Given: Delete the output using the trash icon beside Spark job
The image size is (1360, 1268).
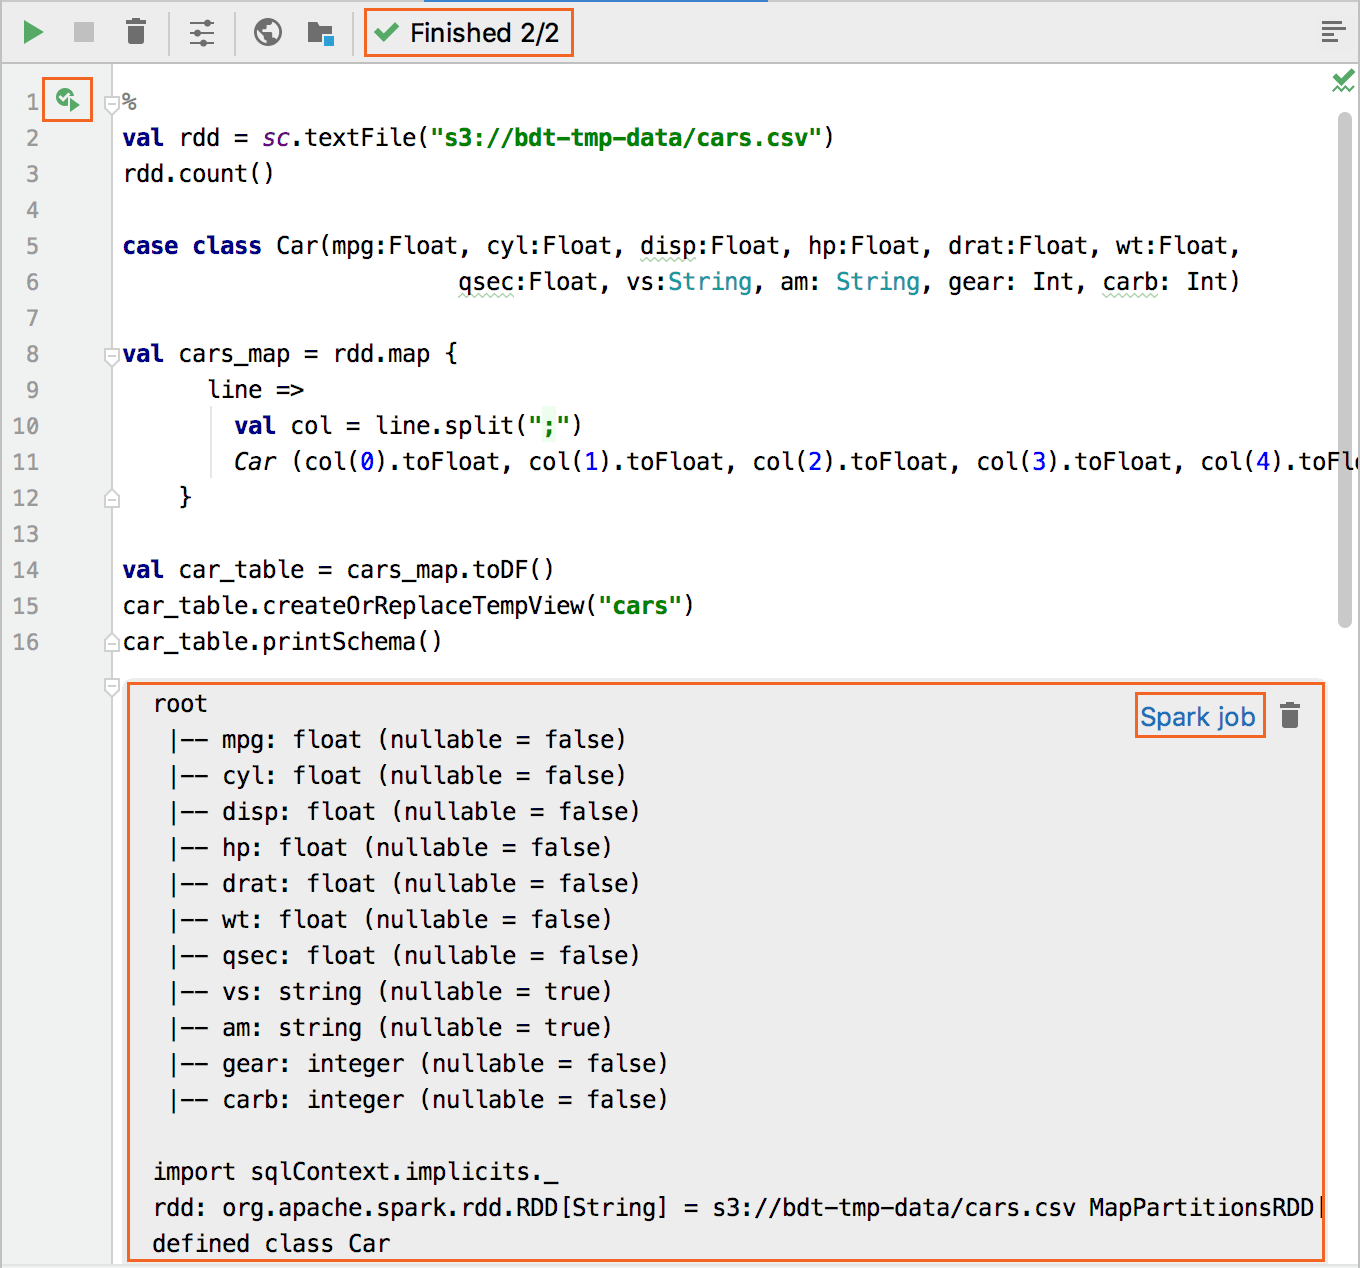Looking at the screenshot, I should point(1290,716).
